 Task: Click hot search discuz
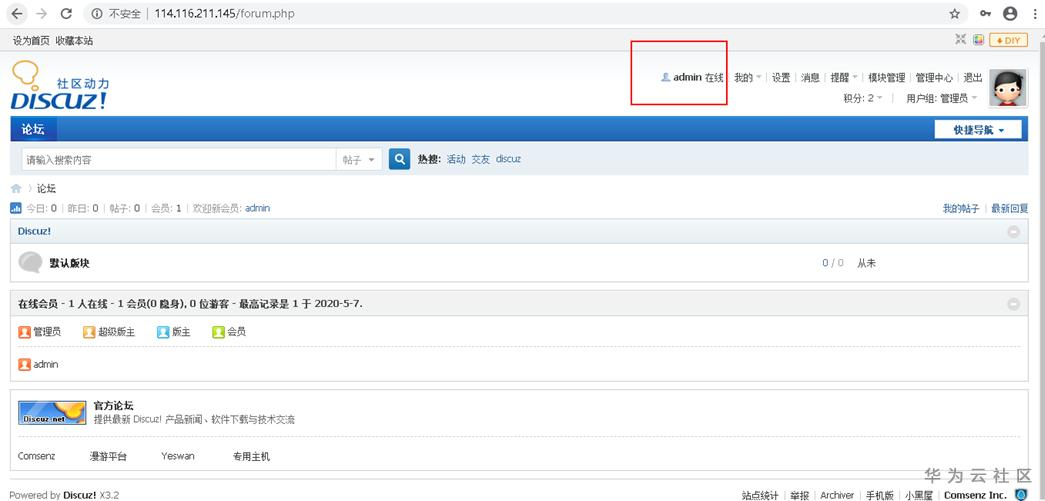click(509, 159)
